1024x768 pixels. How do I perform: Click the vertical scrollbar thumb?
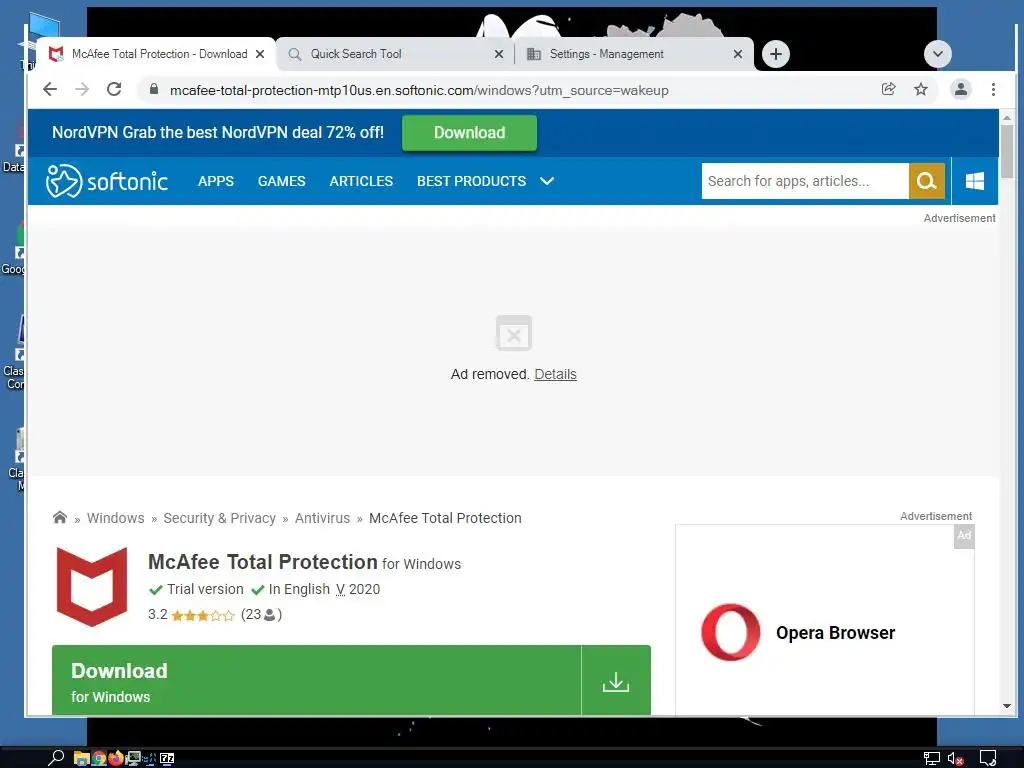(x=1007, y=151)
